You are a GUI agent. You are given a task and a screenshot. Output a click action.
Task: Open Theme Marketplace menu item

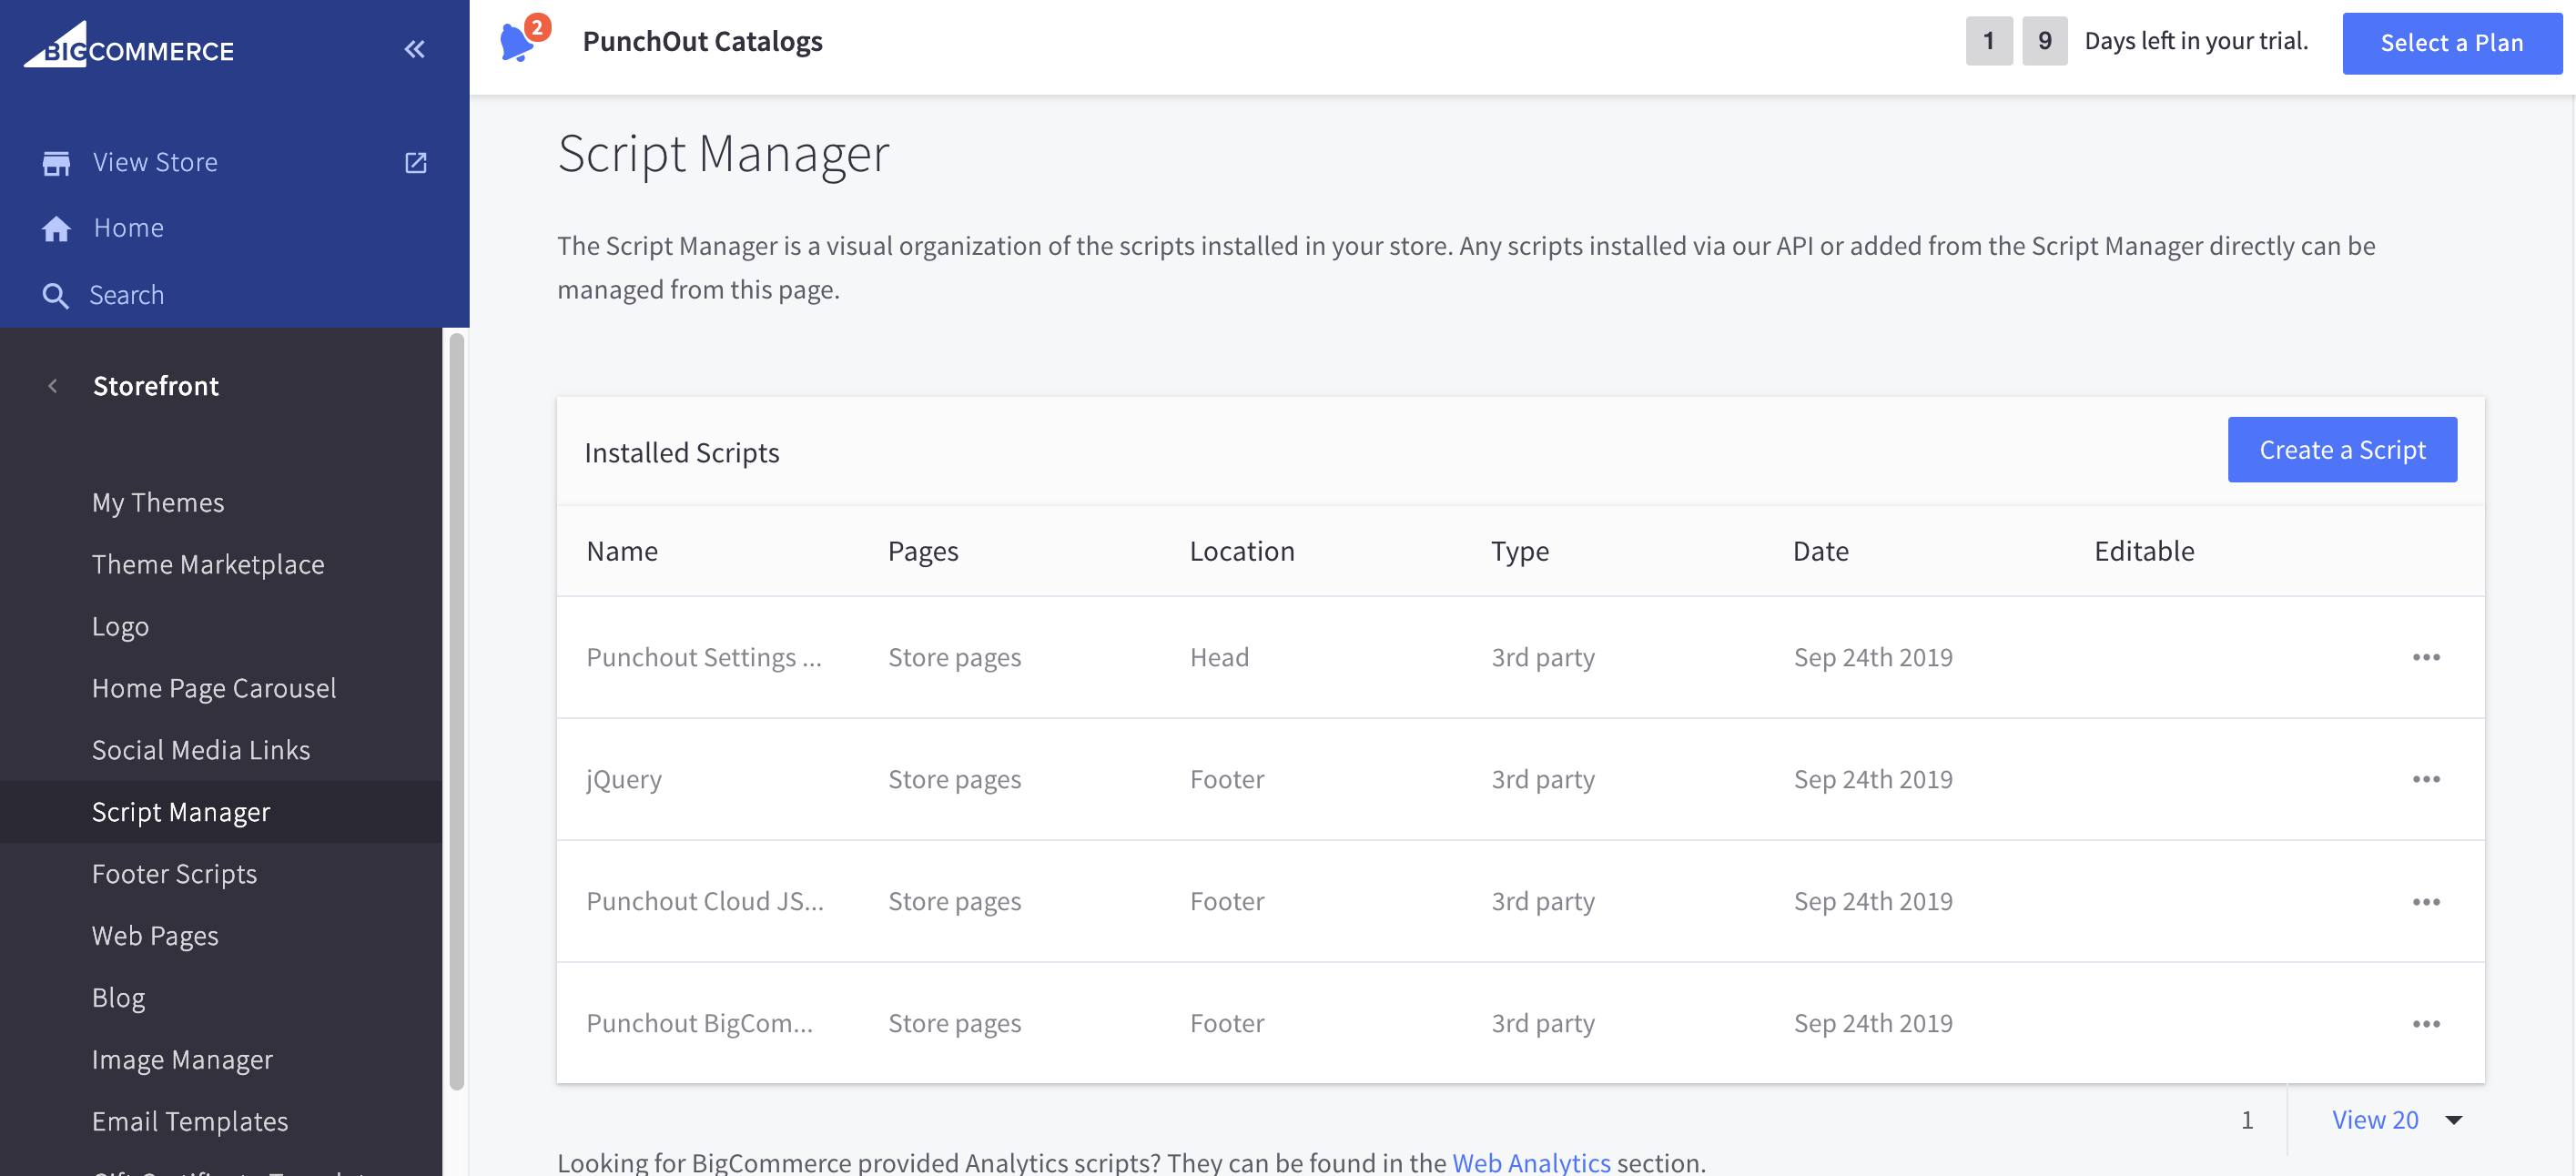click(208, 564)
